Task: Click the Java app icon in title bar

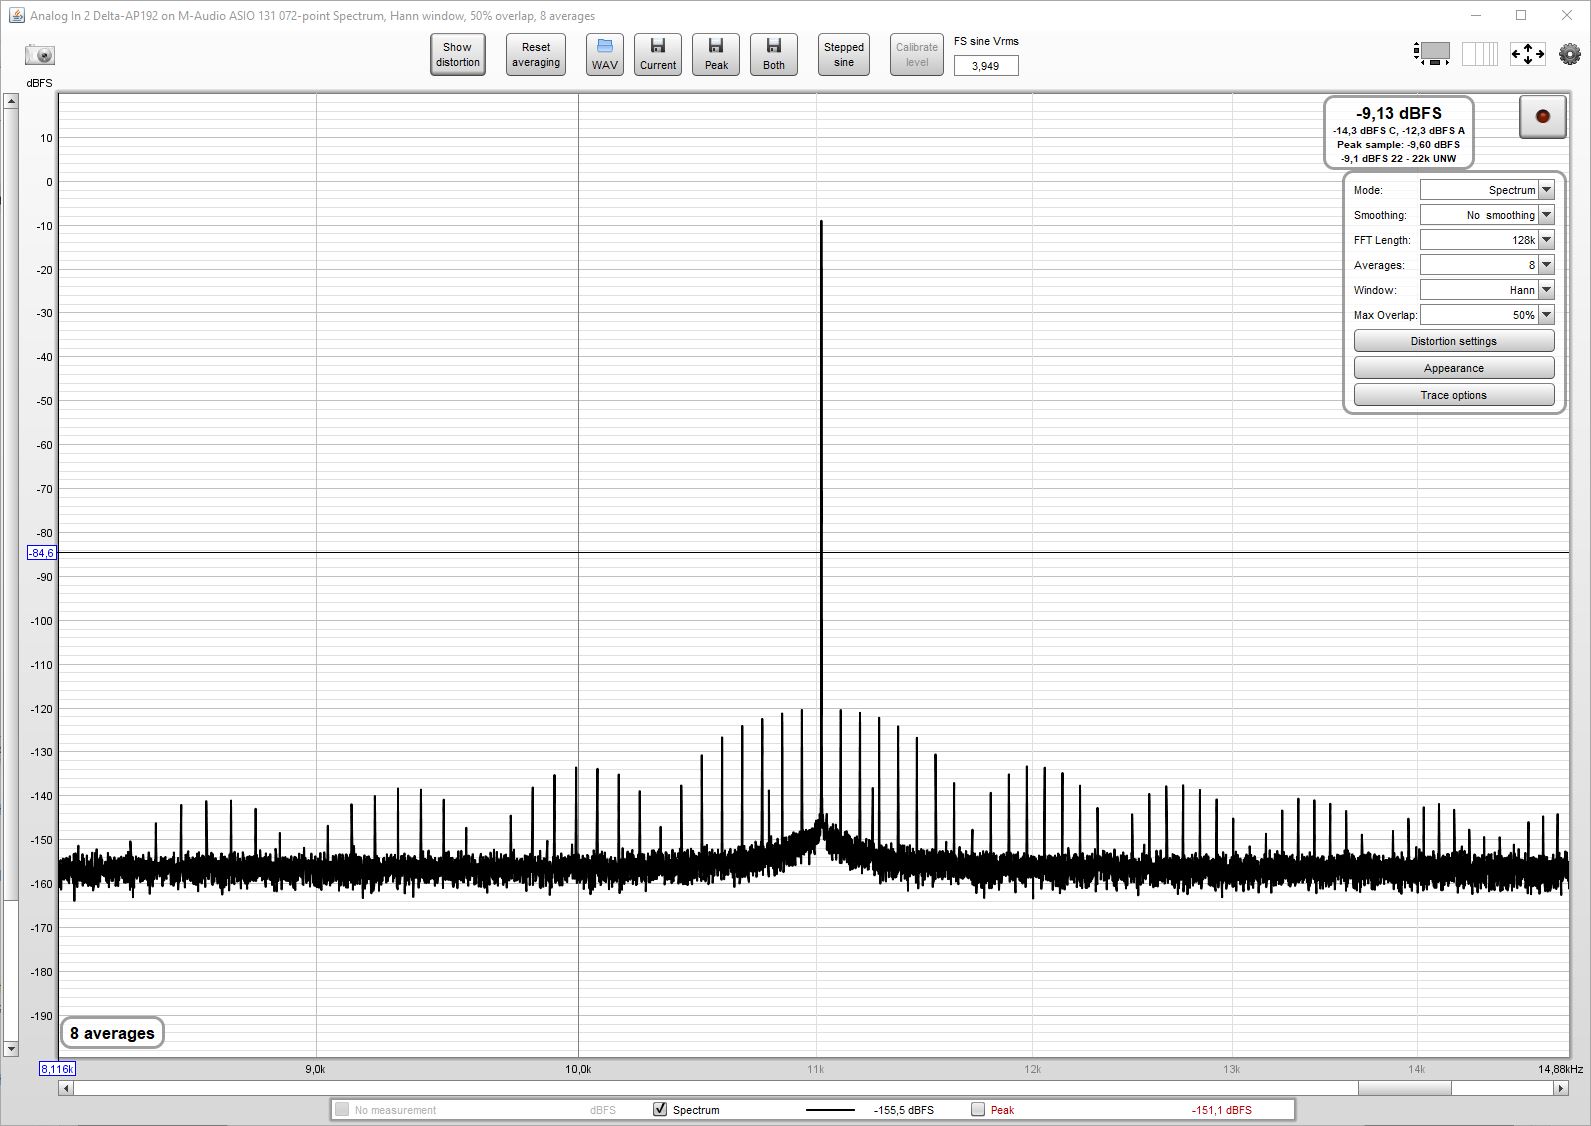Action: tap(15, 15)
